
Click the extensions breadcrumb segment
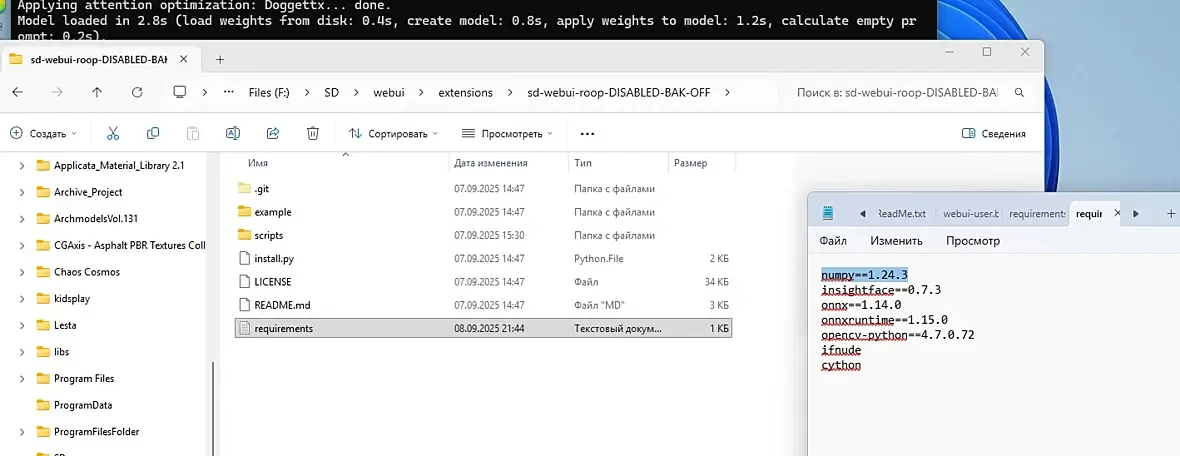click(466, 93)
